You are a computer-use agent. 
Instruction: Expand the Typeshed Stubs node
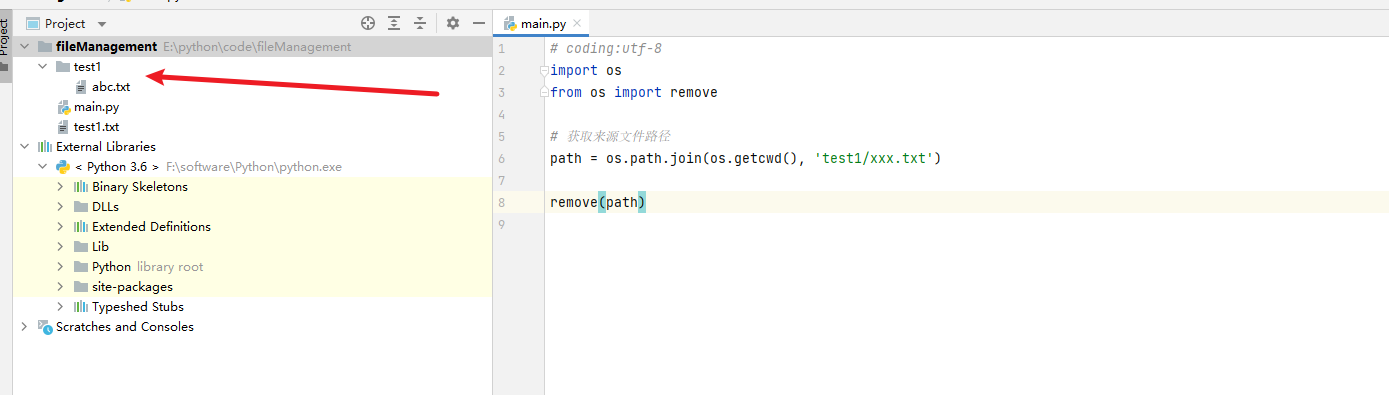pos(60,307)
